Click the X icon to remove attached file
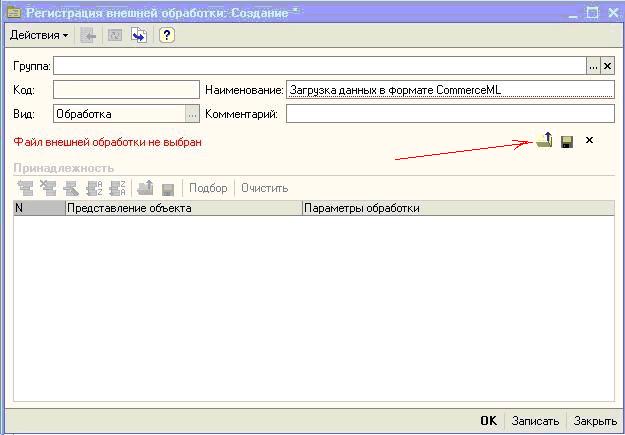Image resolution: width=625 pixels, height=435 pixels. pos(589,141)
